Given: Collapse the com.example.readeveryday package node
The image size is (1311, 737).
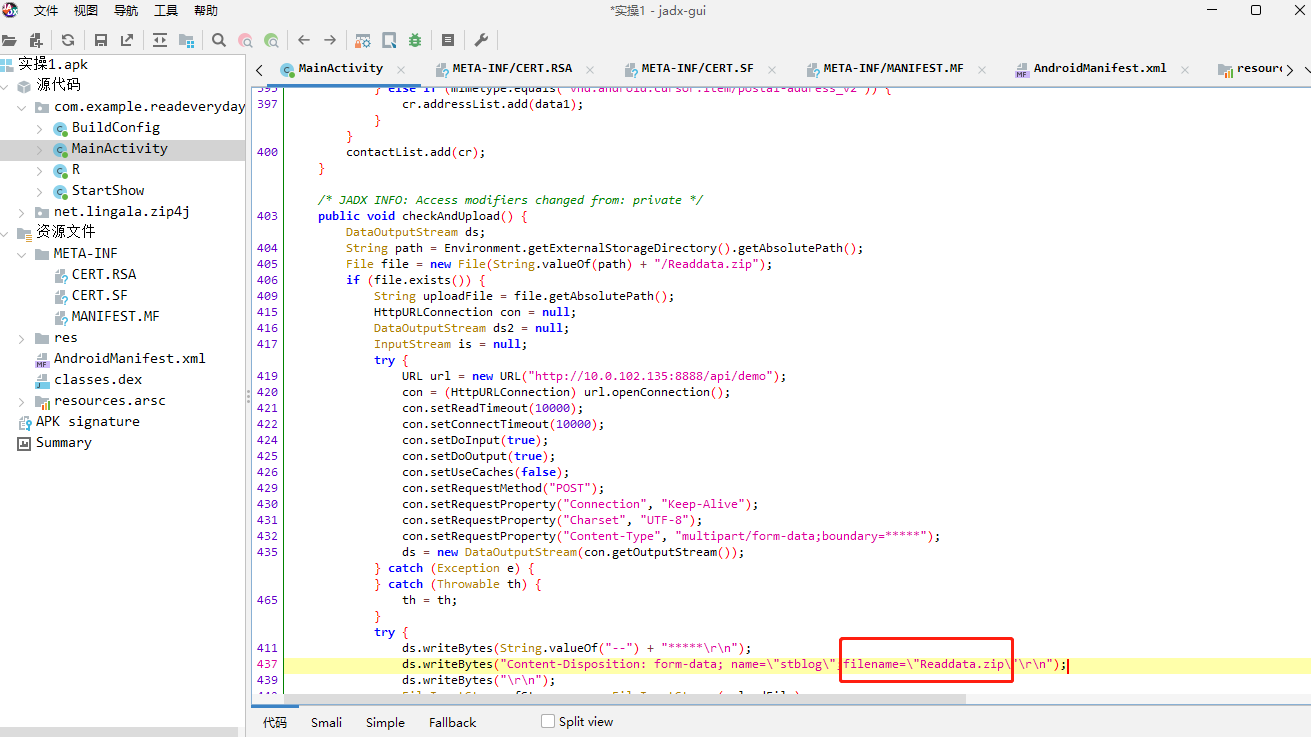Looking at the screenshot, I should click(x=22, y=107).
